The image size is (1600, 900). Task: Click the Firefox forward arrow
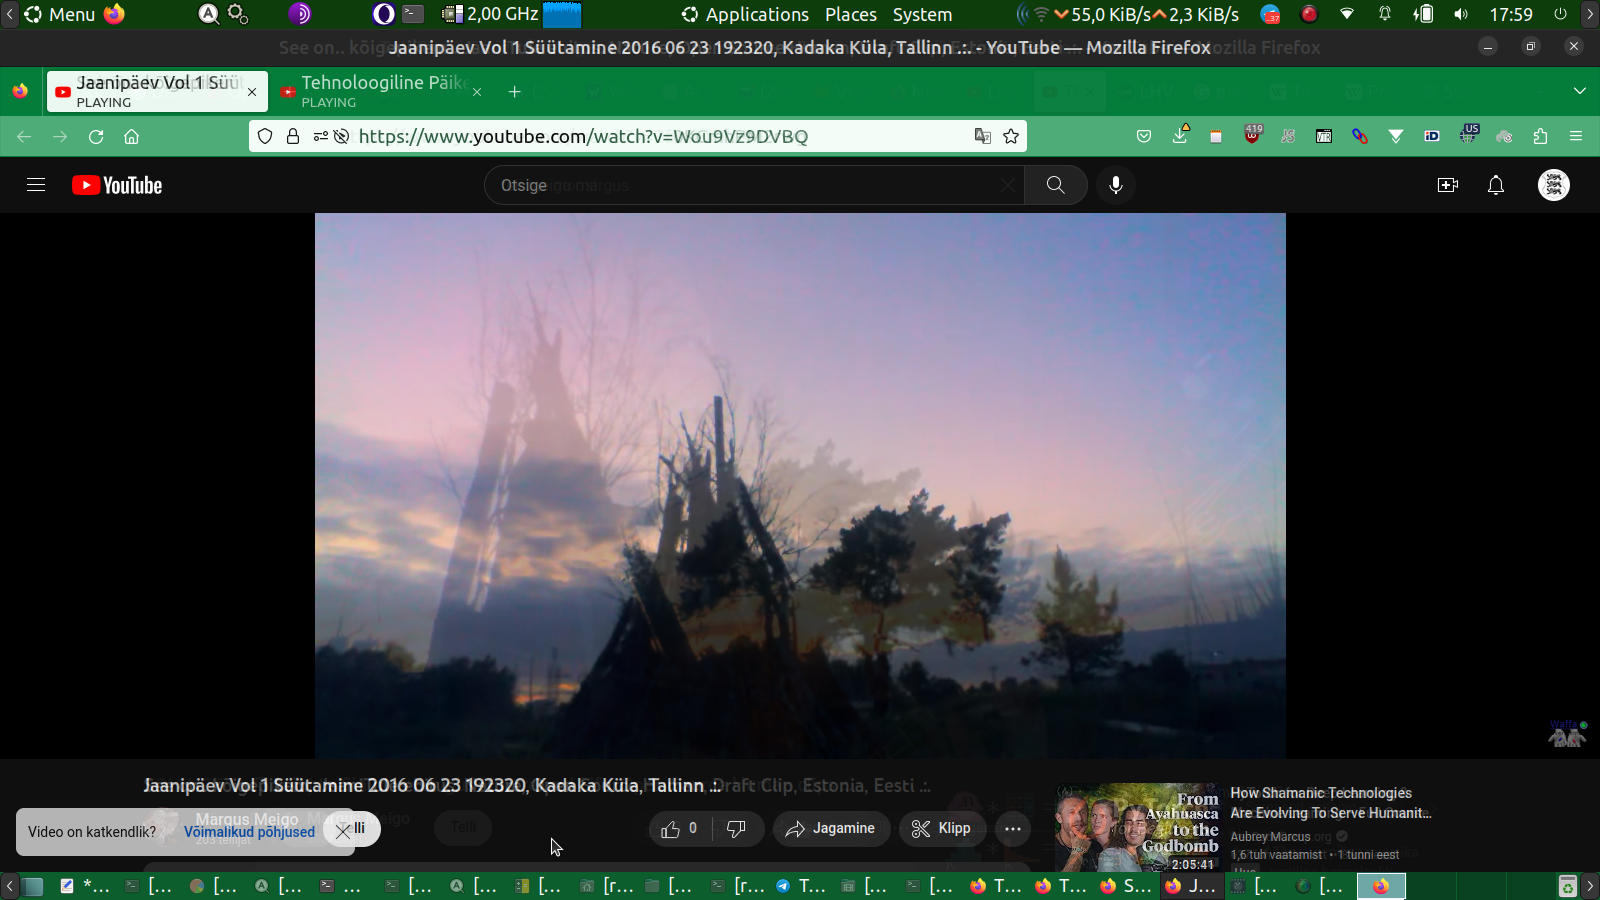click(60, 137)
